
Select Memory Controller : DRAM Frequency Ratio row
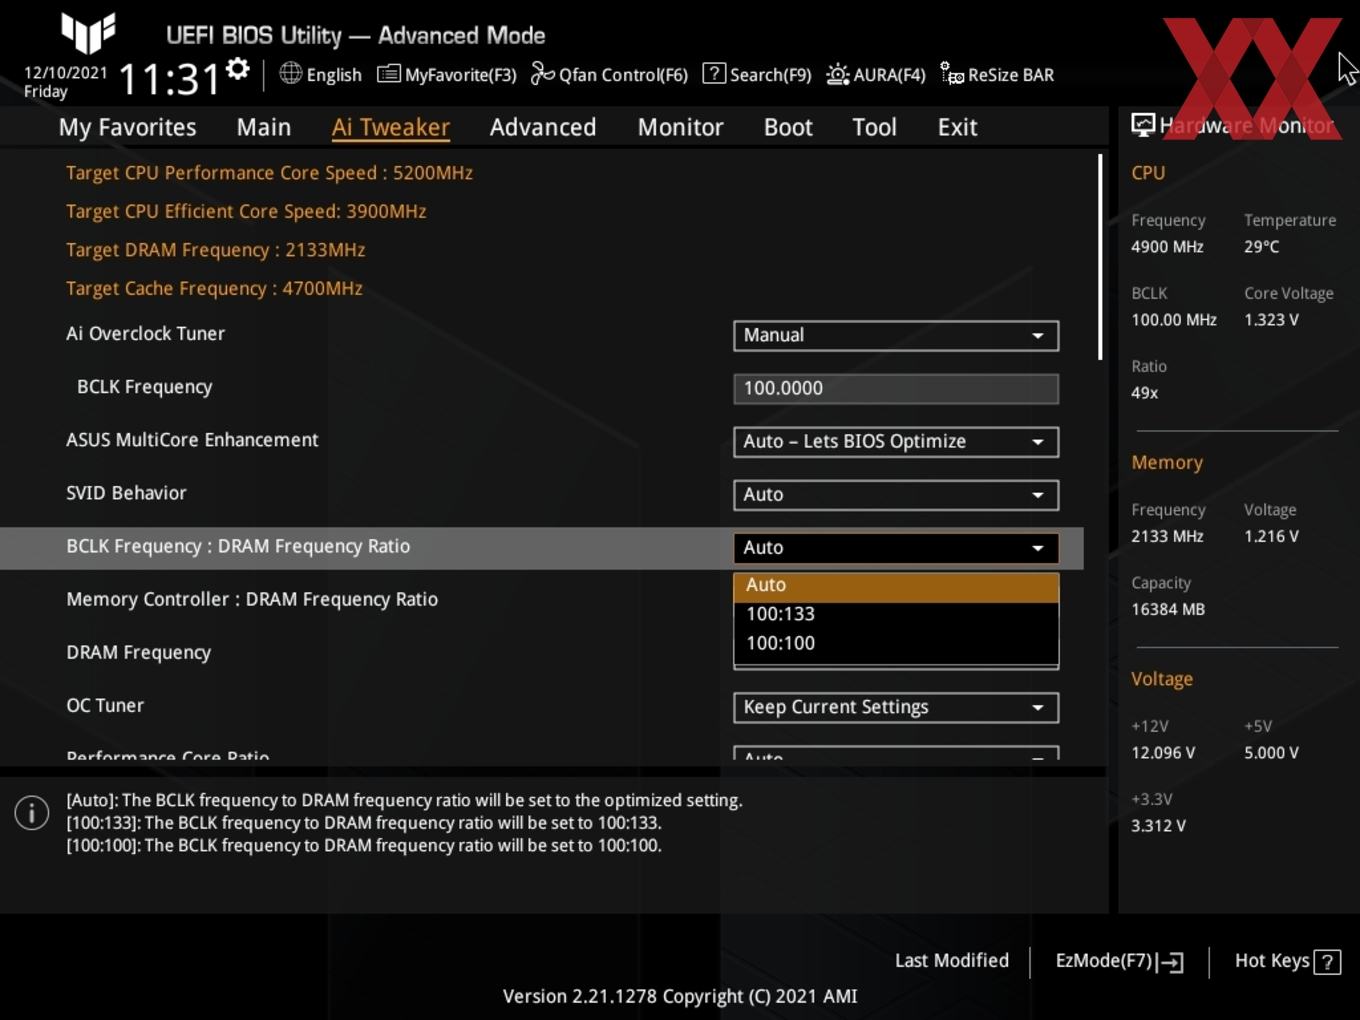click(541, 600)
